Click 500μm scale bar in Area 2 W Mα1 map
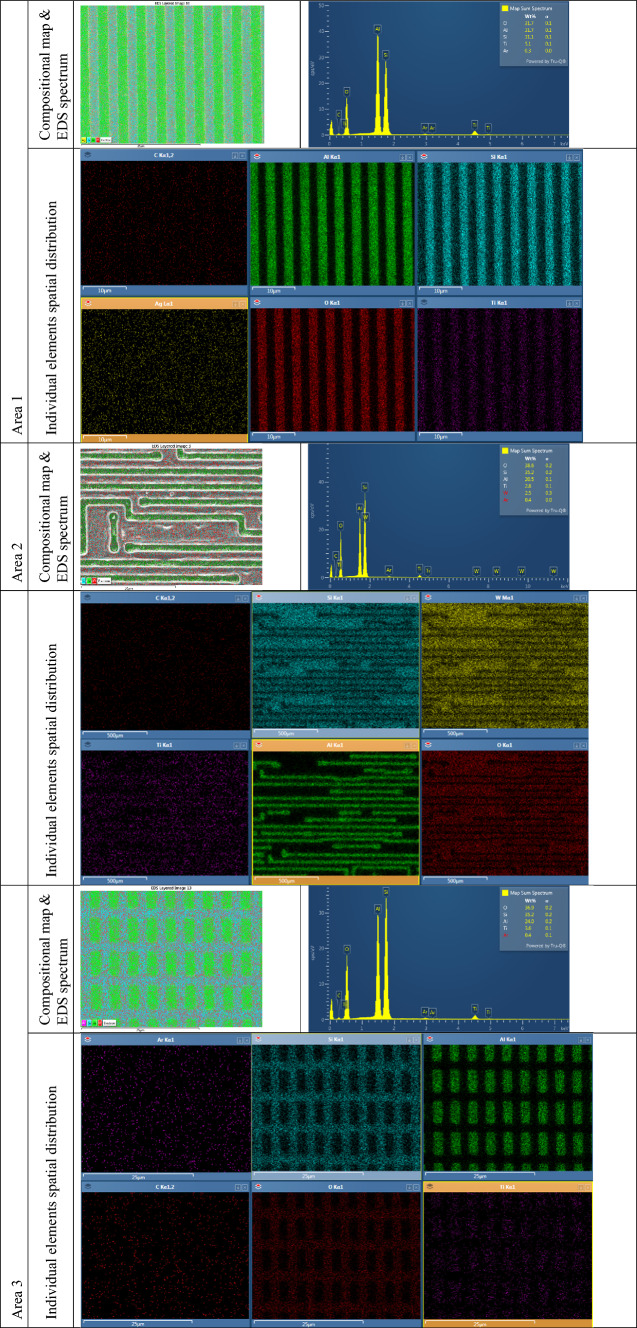637x1328 pixels. tap(455, 733)
